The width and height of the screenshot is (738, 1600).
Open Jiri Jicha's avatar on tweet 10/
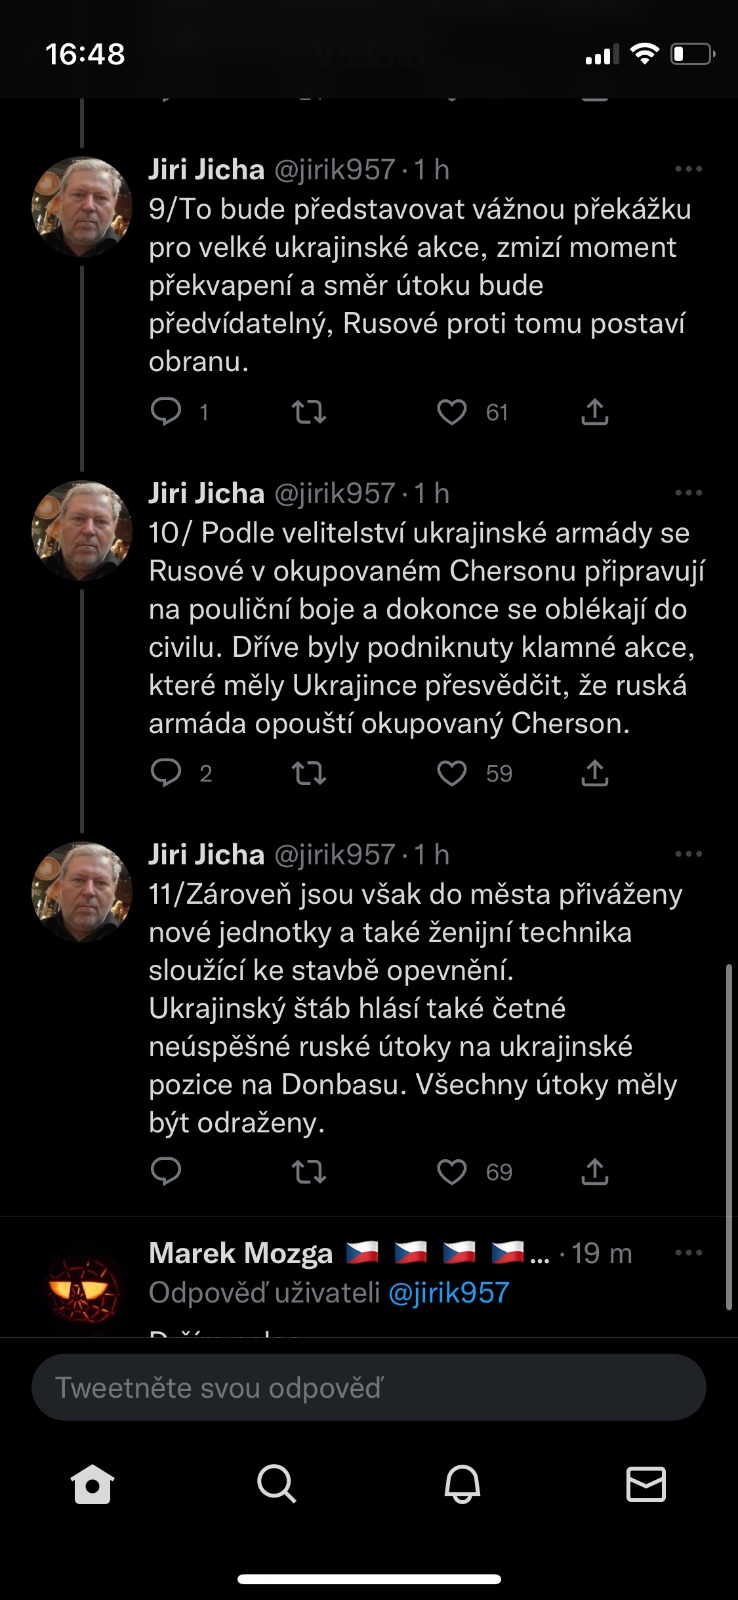(x=82, y=530)
